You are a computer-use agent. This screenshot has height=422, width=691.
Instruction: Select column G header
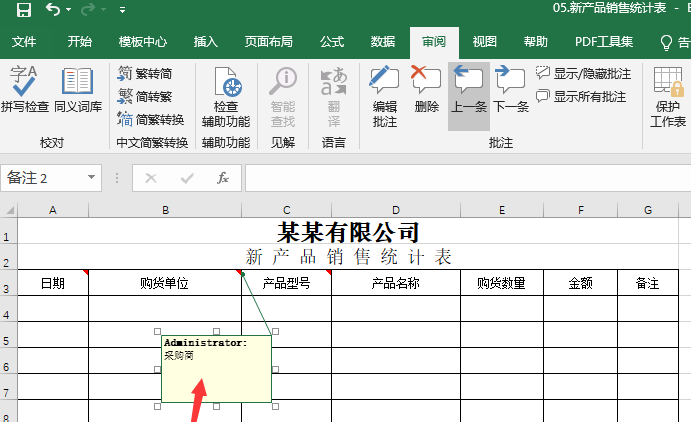tap(648, 210)
